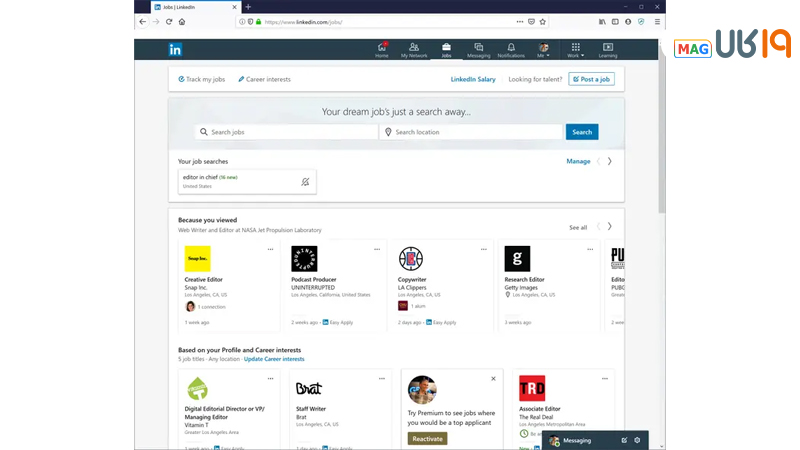The width and height of the screenshot is (800, 450).
Task: Open the Learning icon in navbar
Action: tap(607, 50)
